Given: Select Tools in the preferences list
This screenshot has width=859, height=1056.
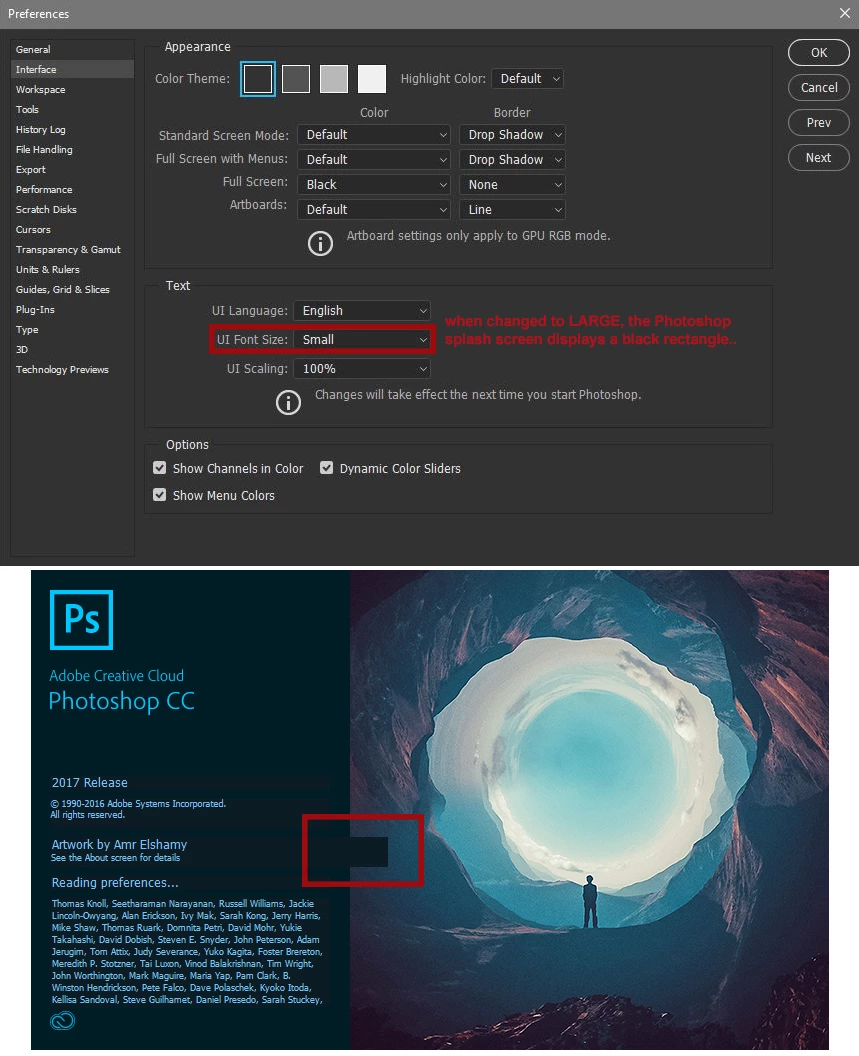Looking at the screenshot, I should (x=72, y=109).
